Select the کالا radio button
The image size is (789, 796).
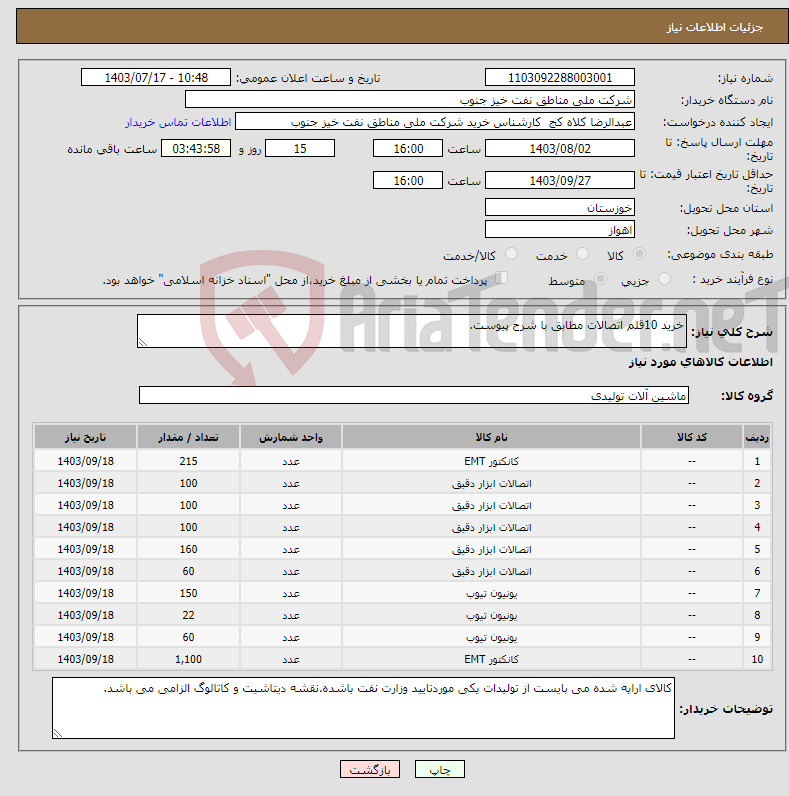coord(639,254)
